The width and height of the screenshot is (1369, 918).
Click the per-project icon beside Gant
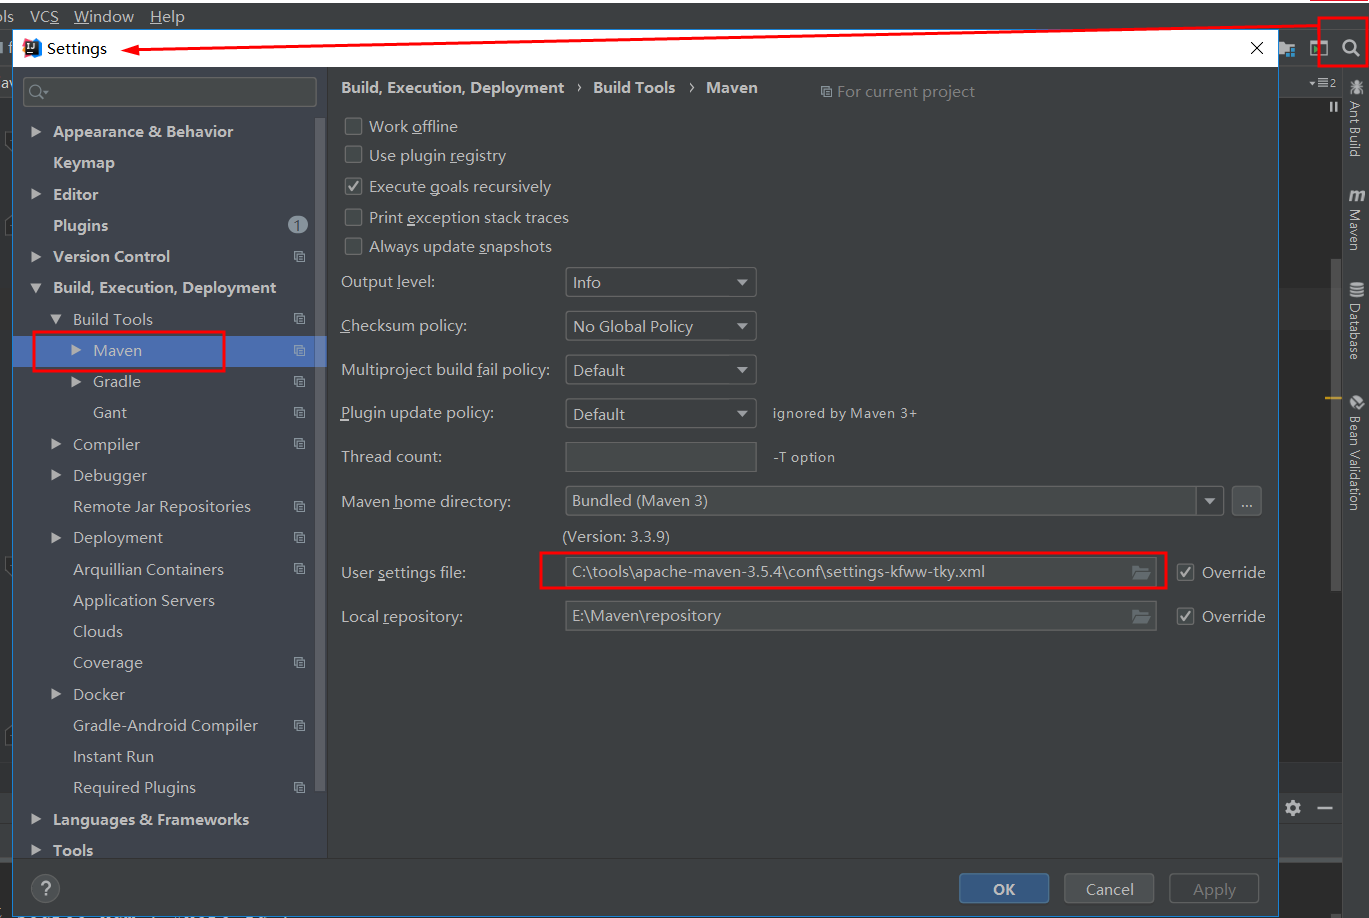point(299,413)
